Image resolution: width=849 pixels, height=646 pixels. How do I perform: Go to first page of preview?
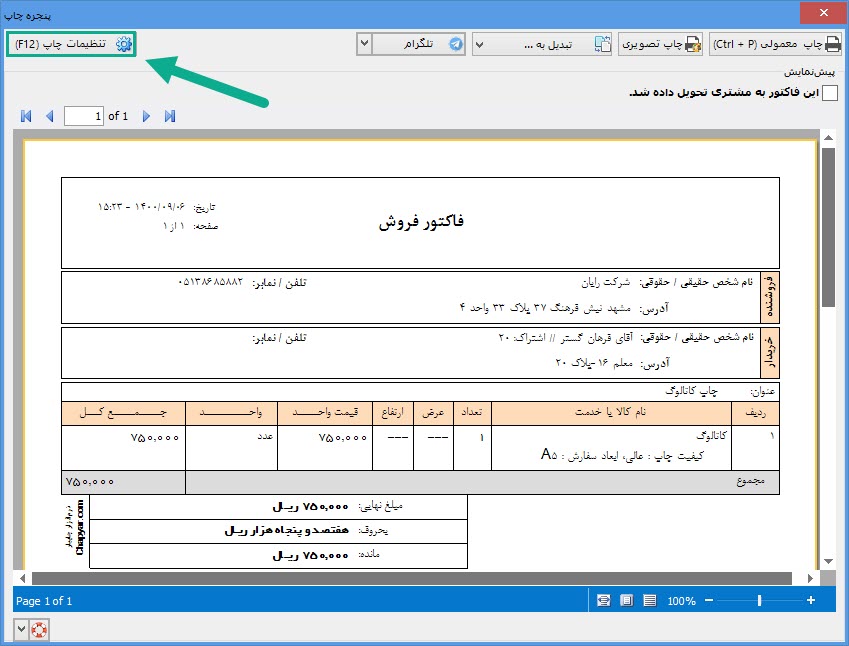[x=26, y=116]
